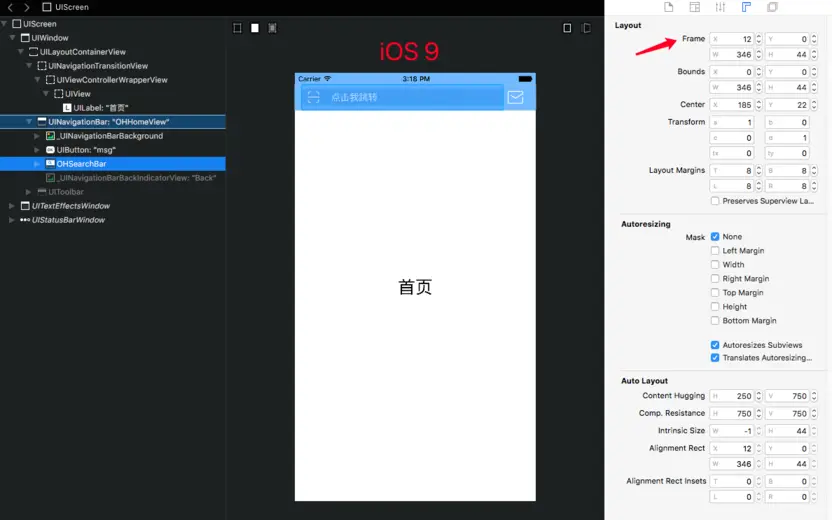
Task: Select UILayoutContainerView in the hierarchy
Action: point(112,52)
